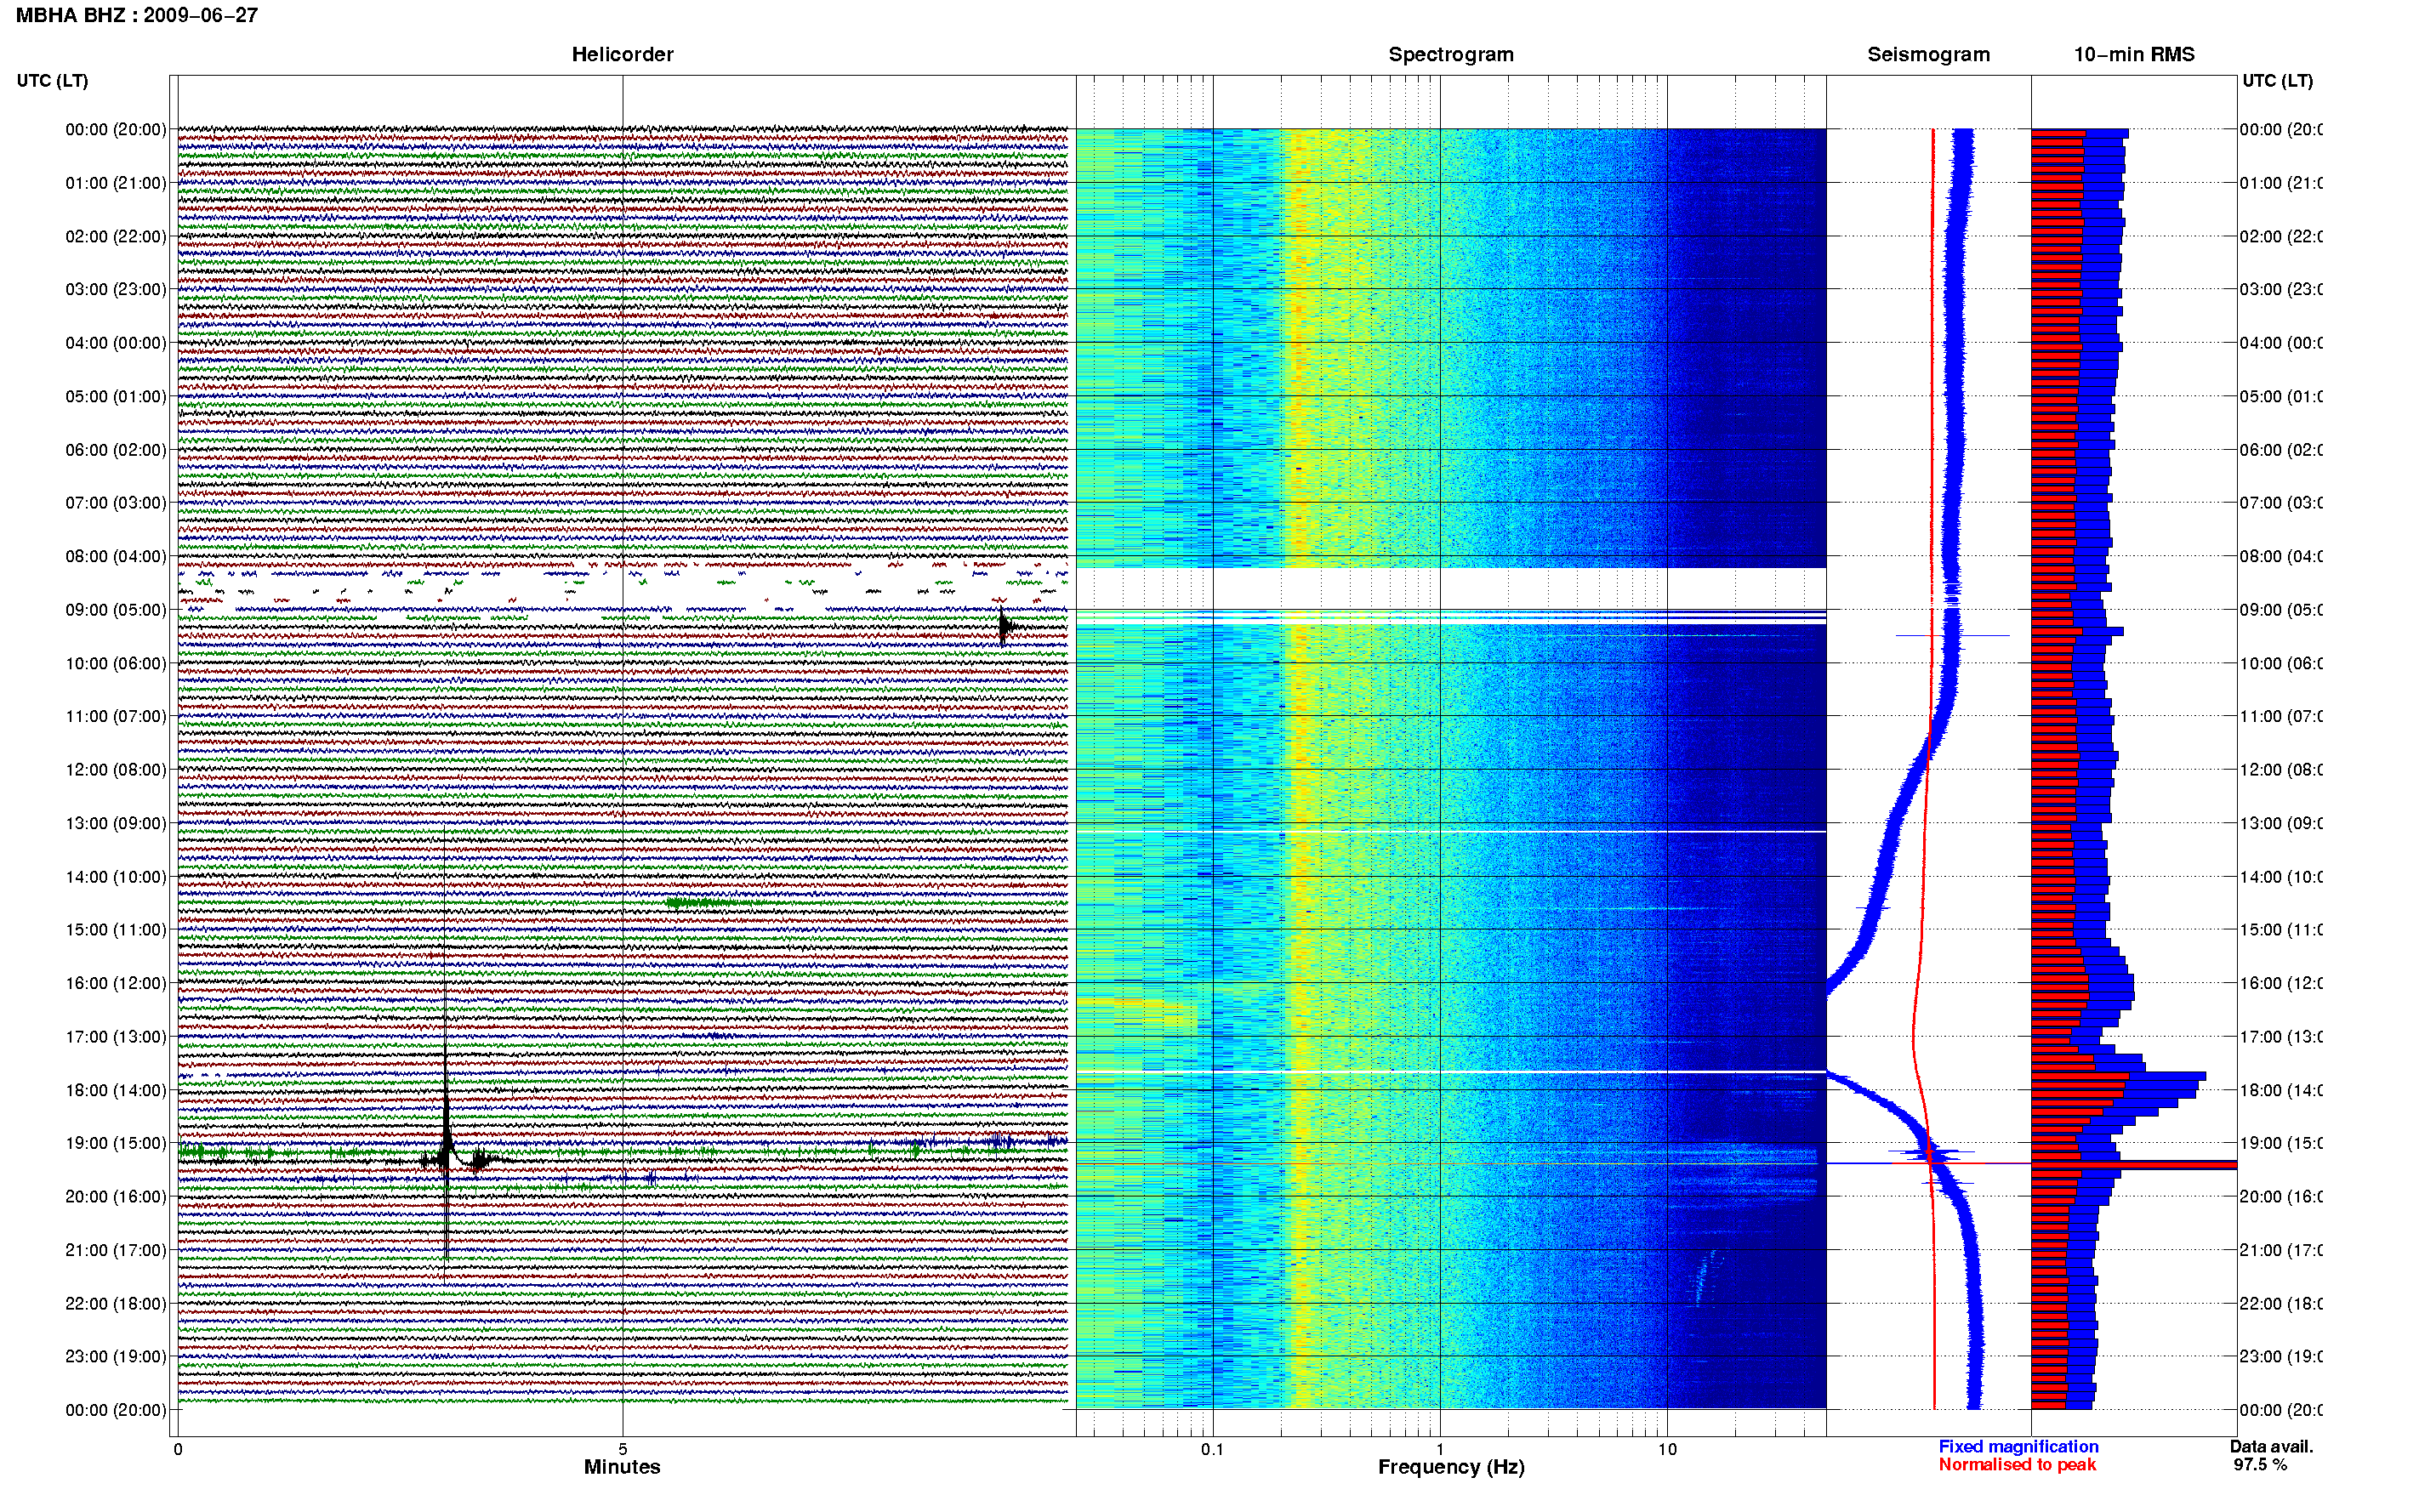
Task: Click the '97.5 %' availability value
Action: pyautogui.click(x=2260, y=1464)
